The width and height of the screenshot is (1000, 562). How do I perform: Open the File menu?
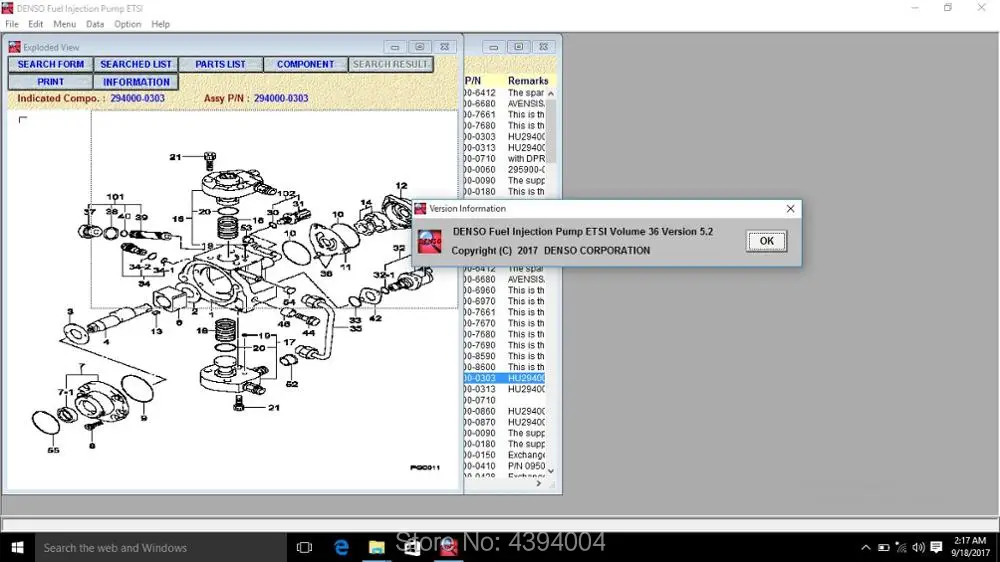[x=12, y=24]
